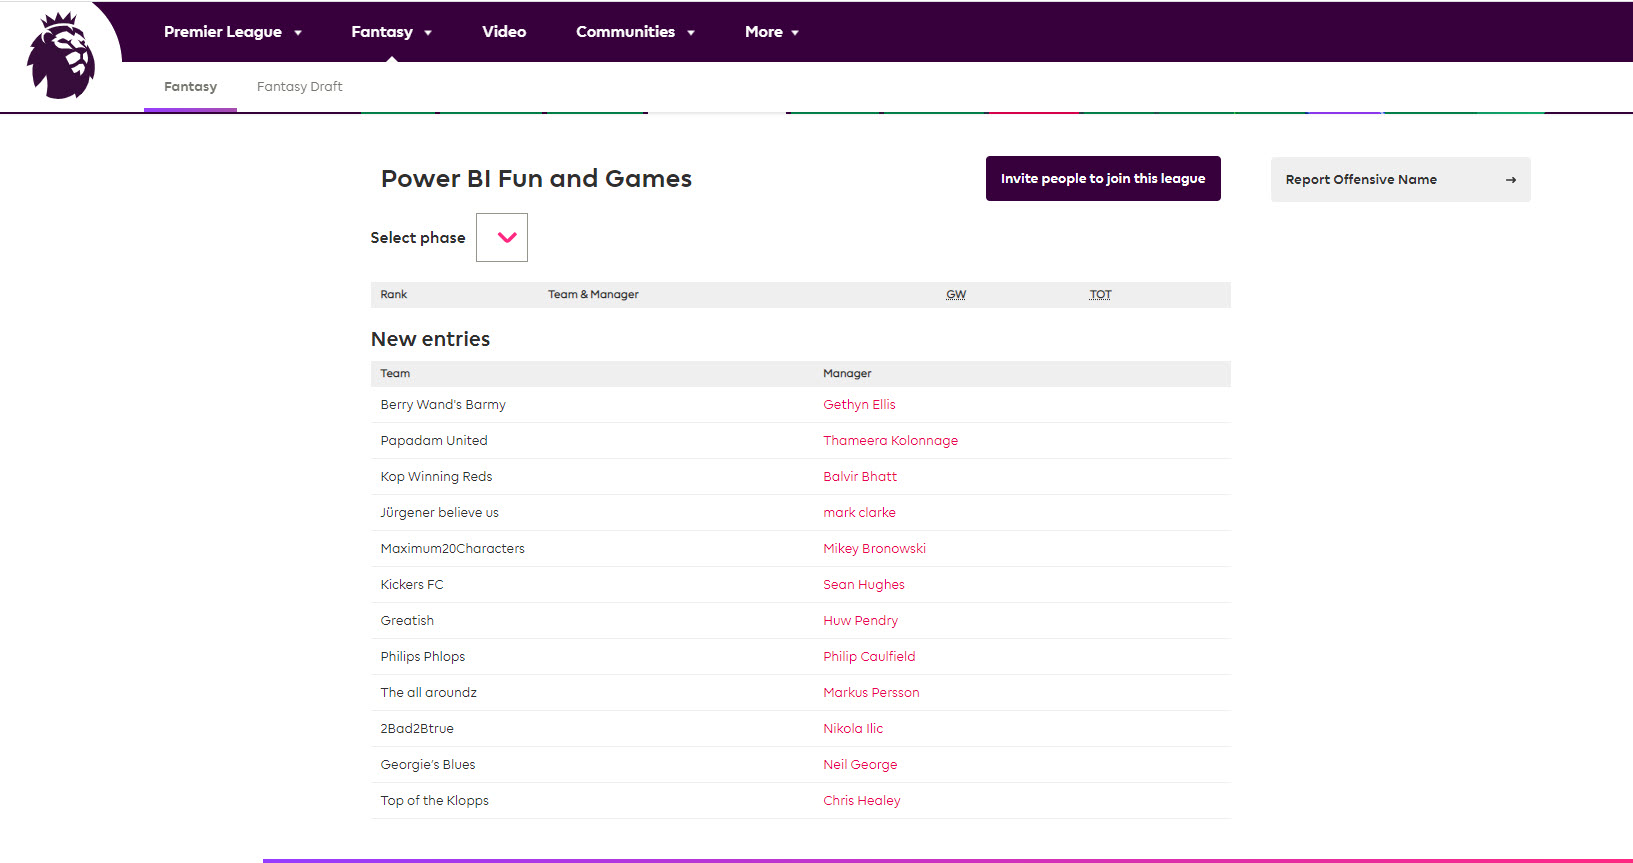Open manager Mikey Bronowski
1633x863 pixels.
pos(874,549)
